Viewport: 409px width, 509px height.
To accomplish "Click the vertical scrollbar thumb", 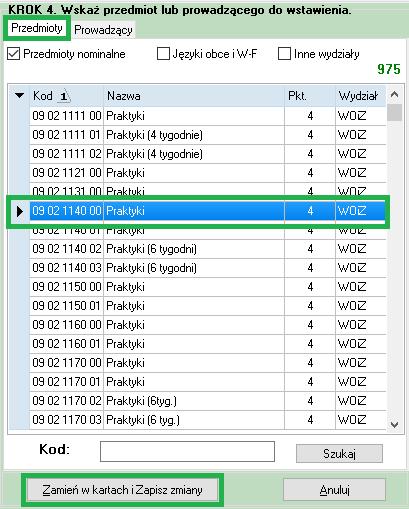I will tap(394, 112).
